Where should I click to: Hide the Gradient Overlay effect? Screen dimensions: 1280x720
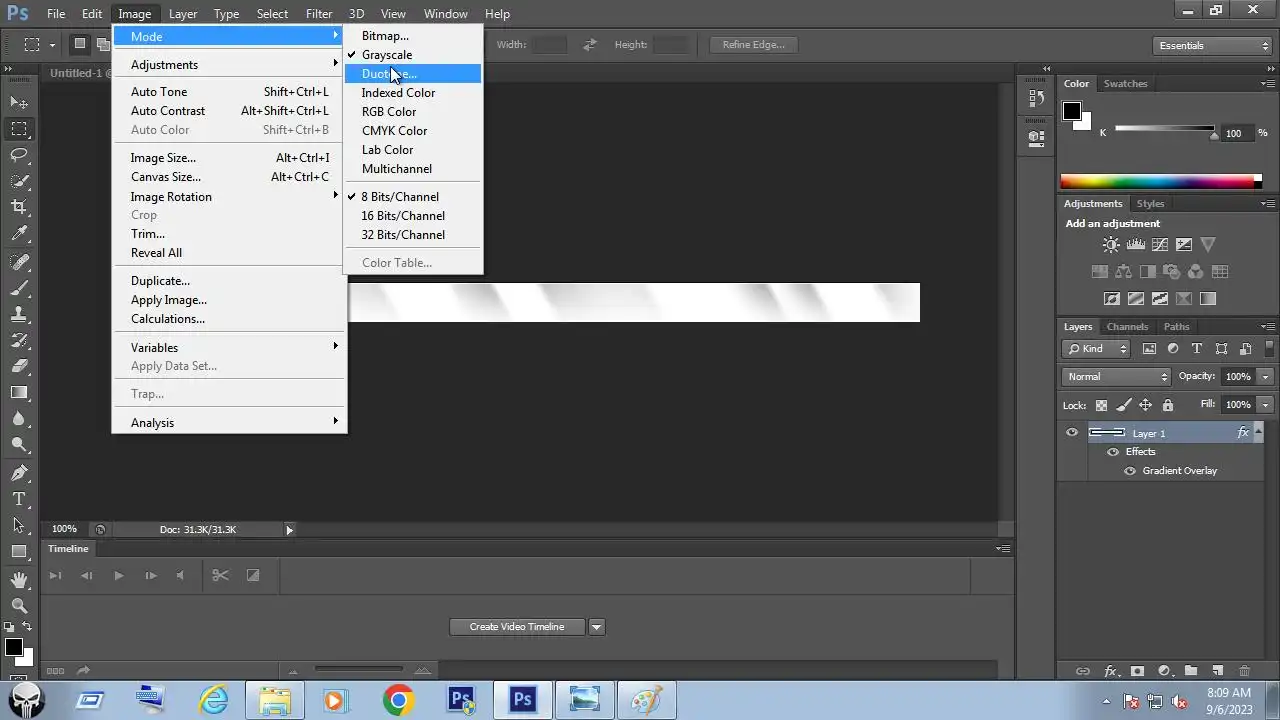pos(1130,471)
